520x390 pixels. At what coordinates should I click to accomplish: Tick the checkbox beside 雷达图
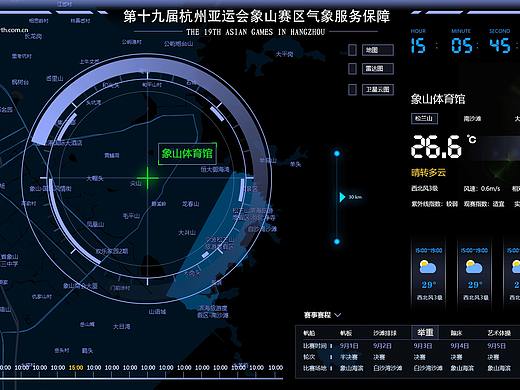tap(352, 69)
